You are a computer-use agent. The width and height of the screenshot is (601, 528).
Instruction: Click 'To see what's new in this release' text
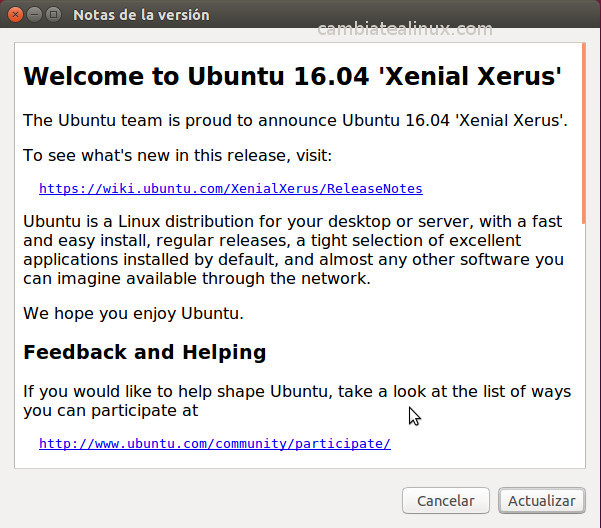click(x=177, y=156)
